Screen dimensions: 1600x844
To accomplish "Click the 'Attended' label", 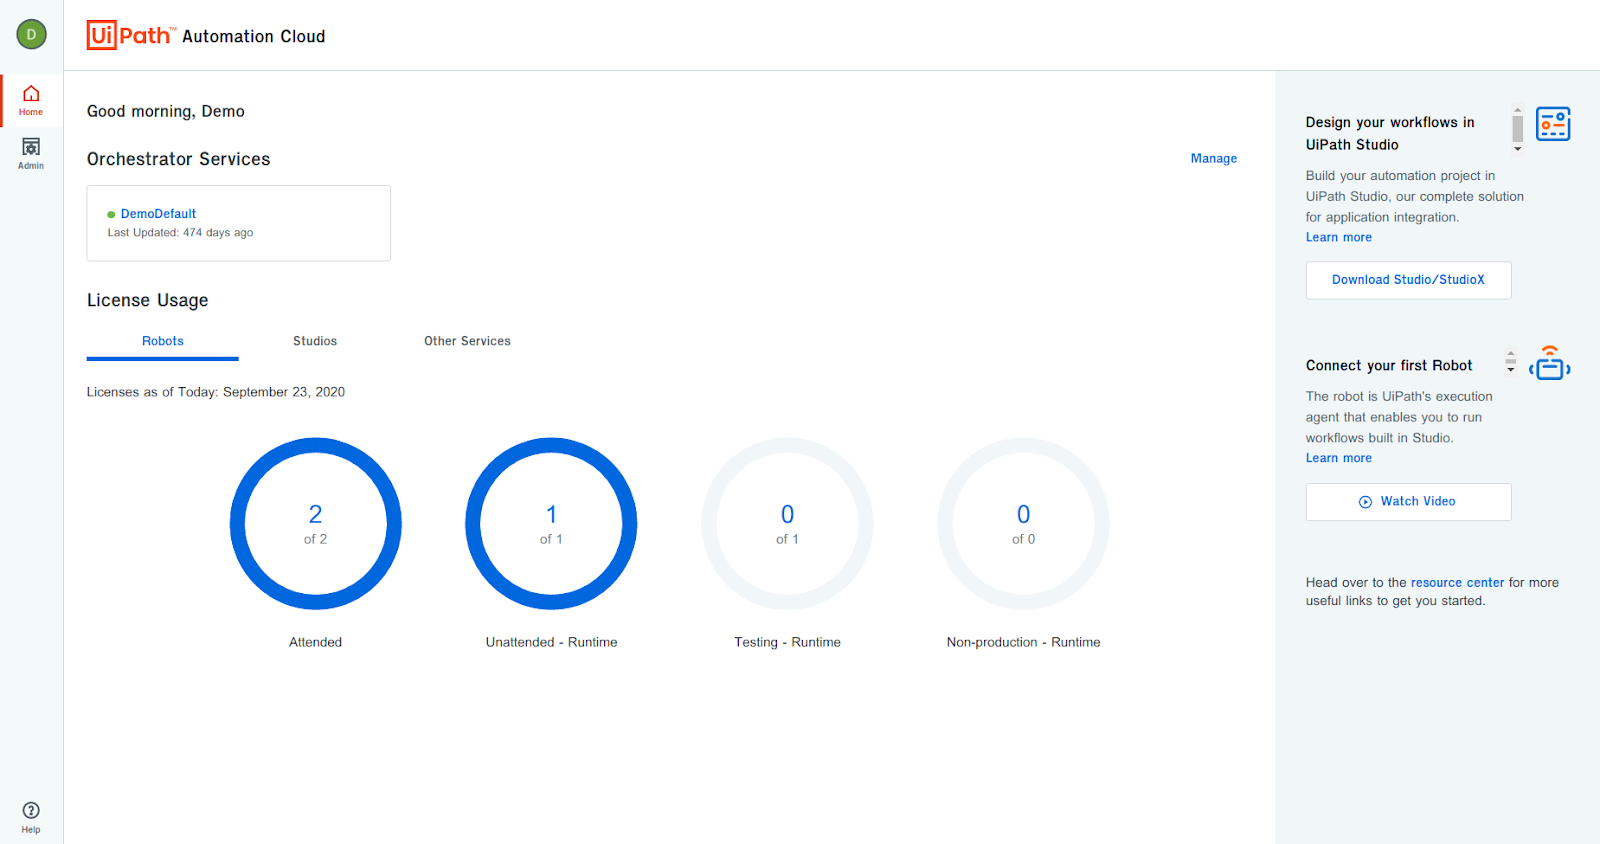I will click(x=315, y=642).
